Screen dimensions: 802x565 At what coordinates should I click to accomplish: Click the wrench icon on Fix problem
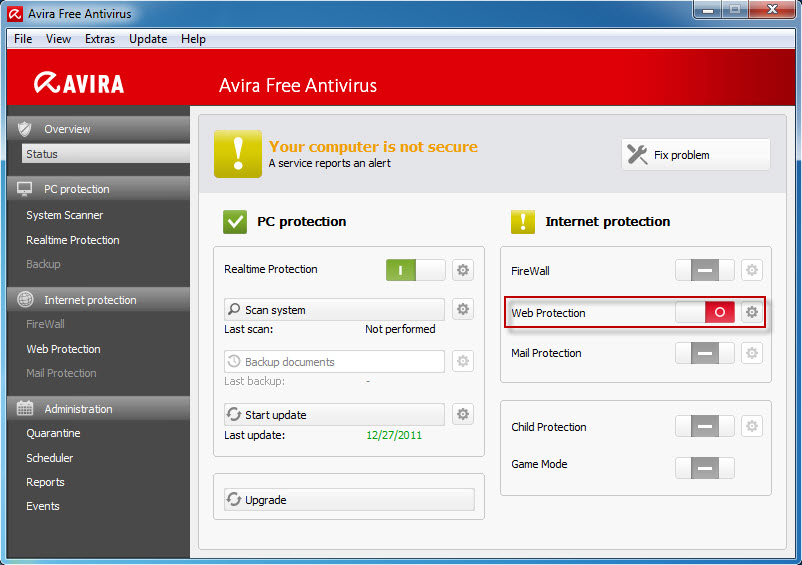(637, 154)
